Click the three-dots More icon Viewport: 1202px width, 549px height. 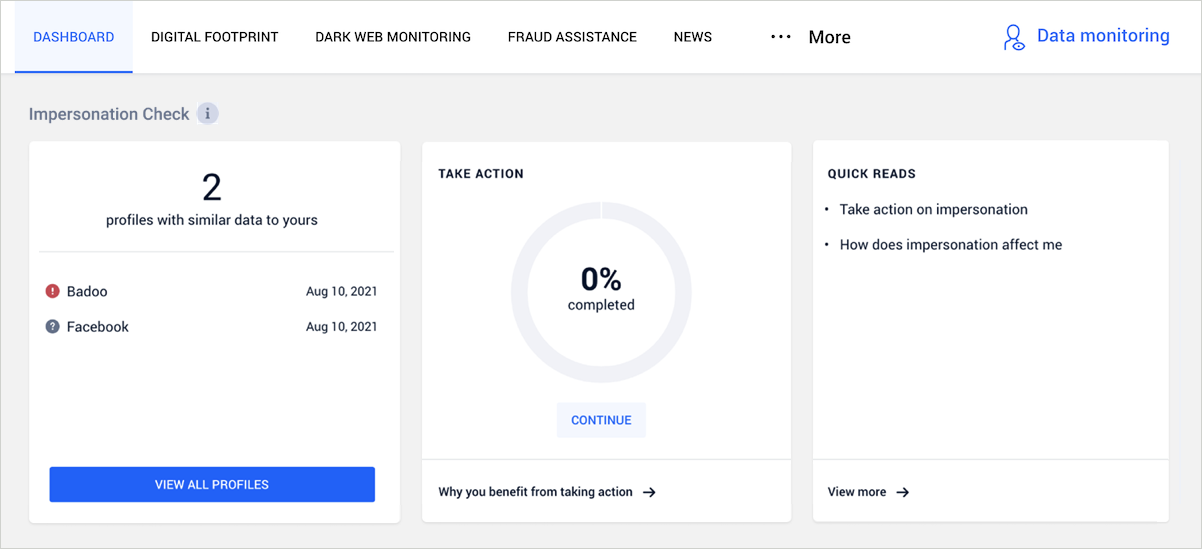781,37
